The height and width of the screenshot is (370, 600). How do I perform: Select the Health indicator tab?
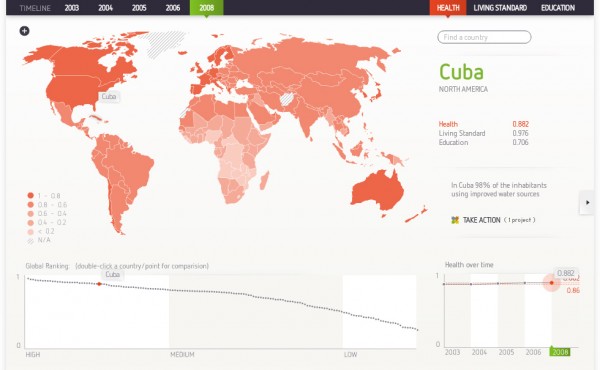click(448, 8)
